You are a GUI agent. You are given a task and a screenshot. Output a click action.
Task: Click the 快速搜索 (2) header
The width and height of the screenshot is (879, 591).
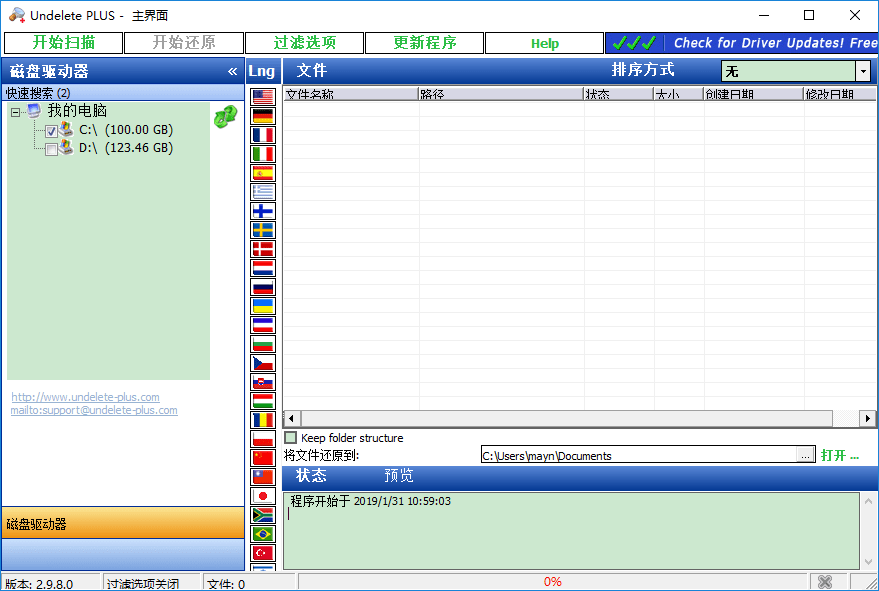(123, 93)
